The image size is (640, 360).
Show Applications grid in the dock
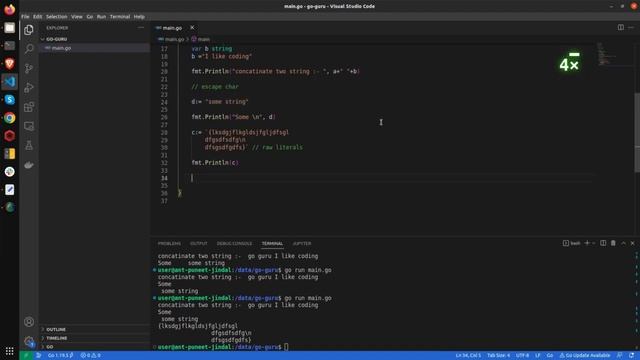tap(9, 351)
